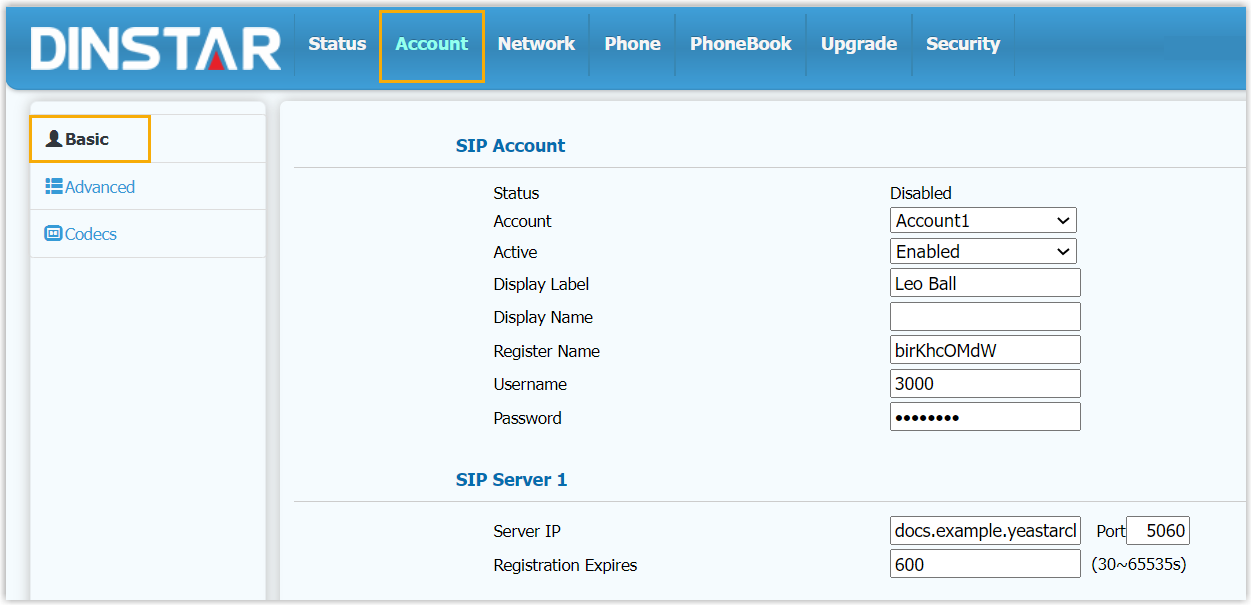Open the Upgrade tab

coord(858,44)
